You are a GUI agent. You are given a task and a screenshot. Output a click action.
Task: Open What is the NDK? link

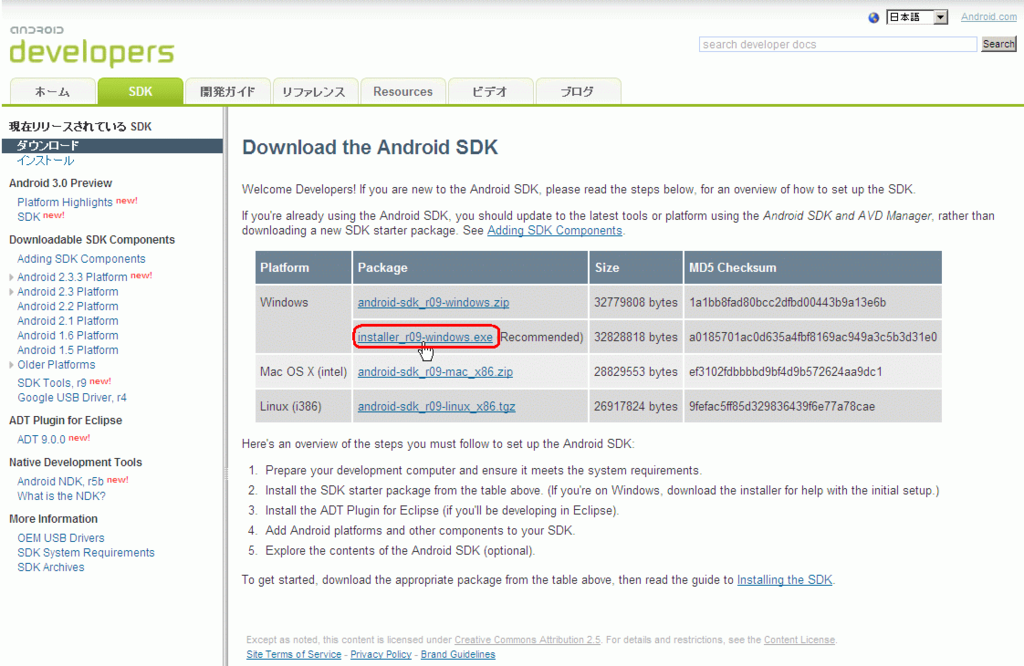coord(61,496)
